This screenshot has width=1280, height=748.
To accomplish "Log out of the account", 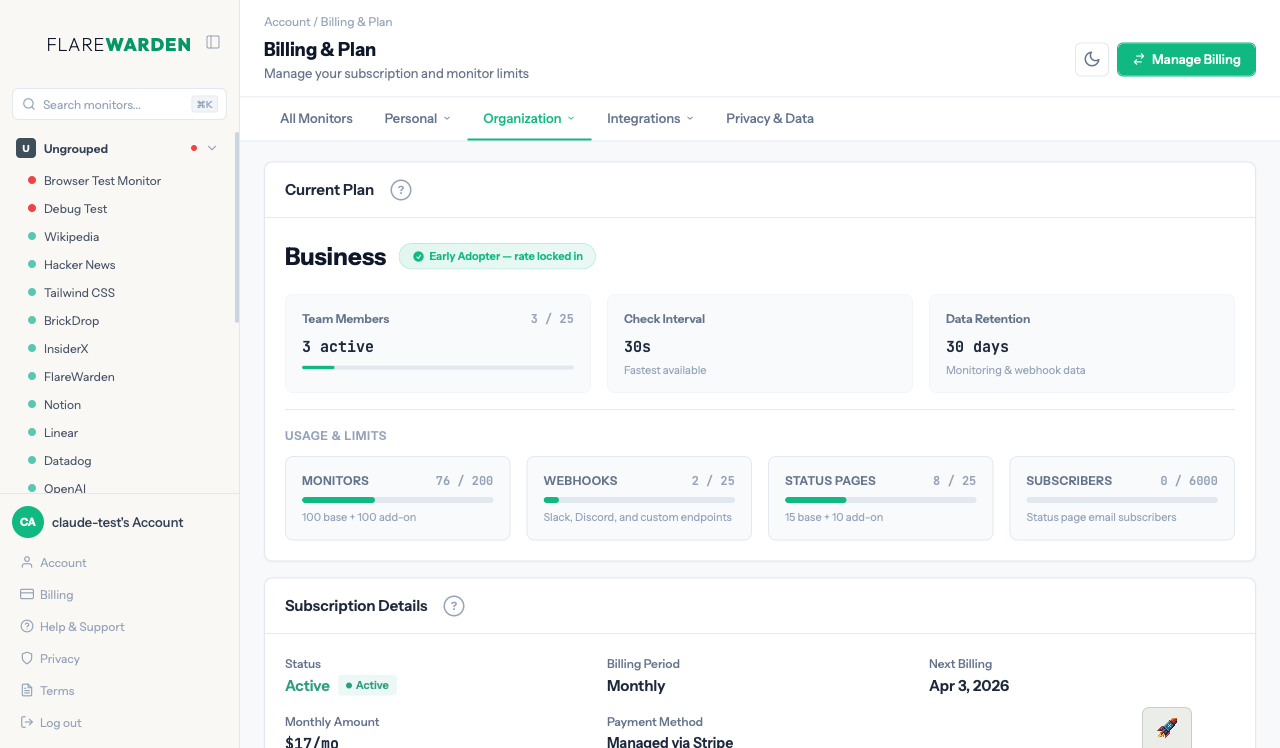I will 60,723.
